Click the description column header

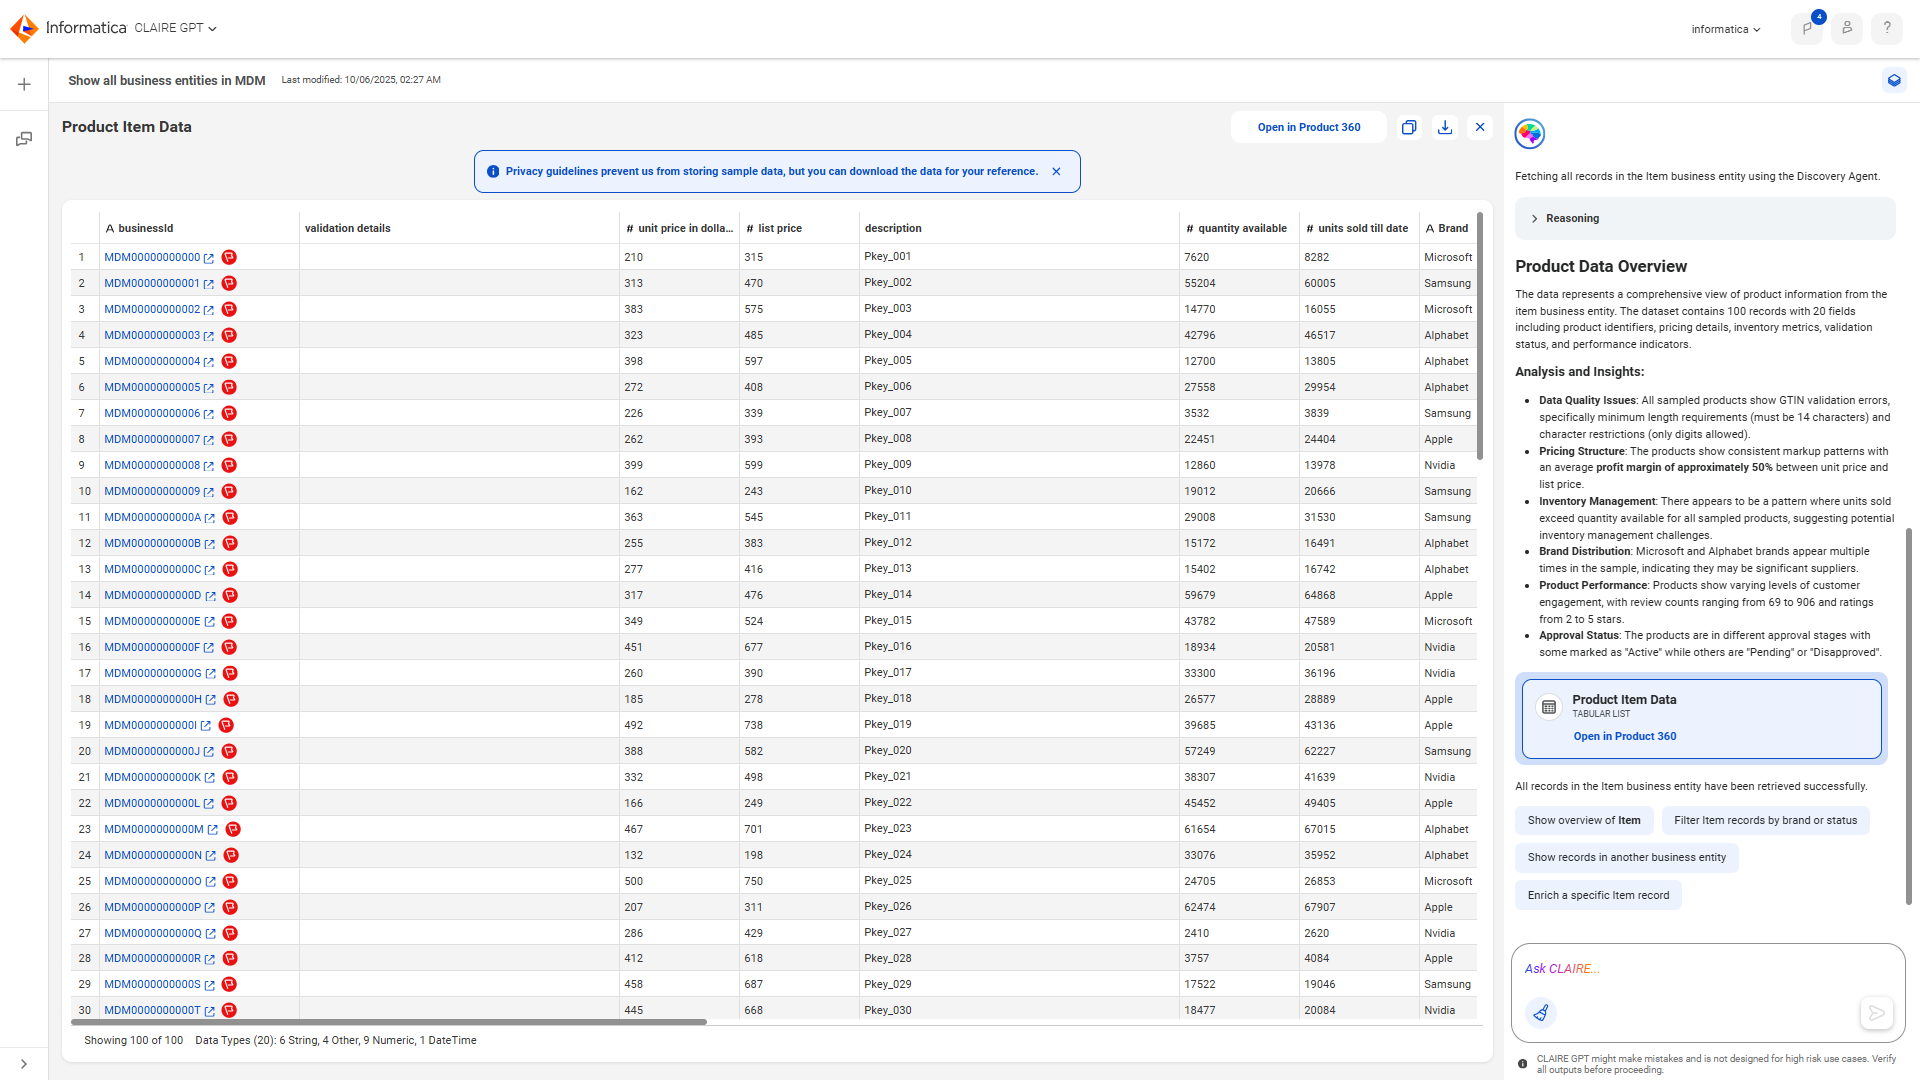[1019, 228]
